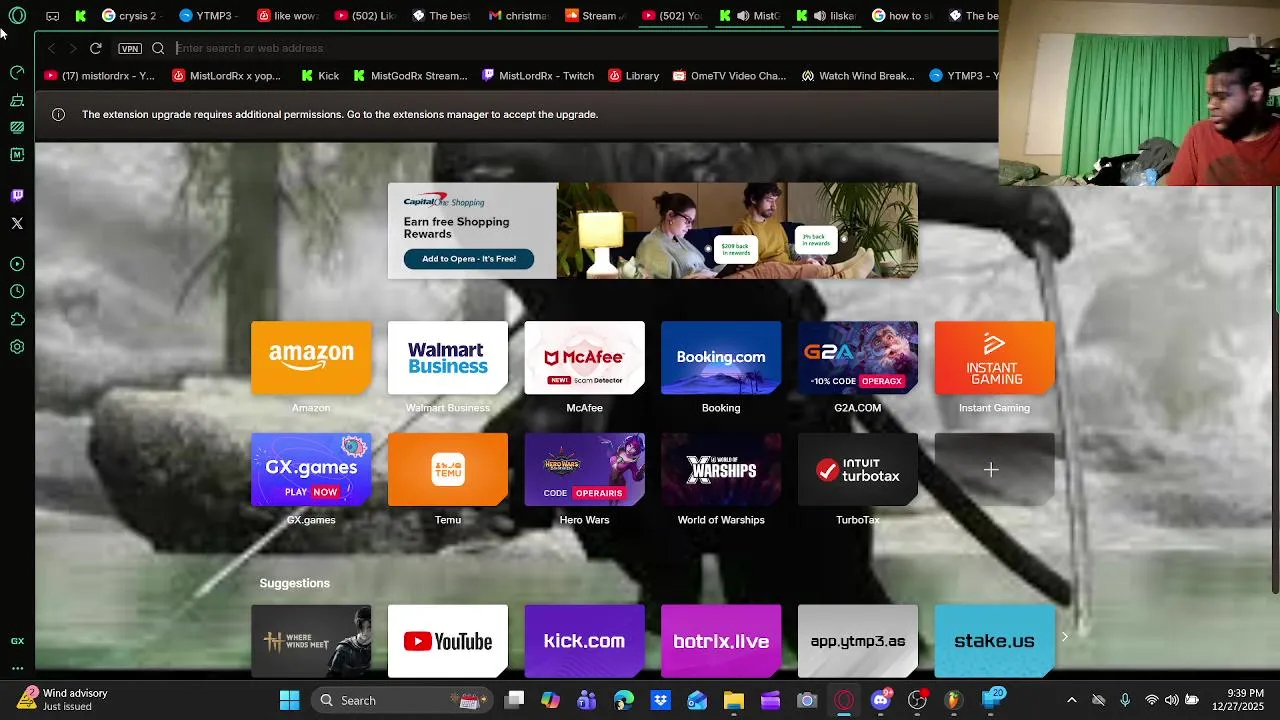Click 'Add to Opera - It's Free!' button
Screen dimensions: 1280x720
click(x=469, y=259)
